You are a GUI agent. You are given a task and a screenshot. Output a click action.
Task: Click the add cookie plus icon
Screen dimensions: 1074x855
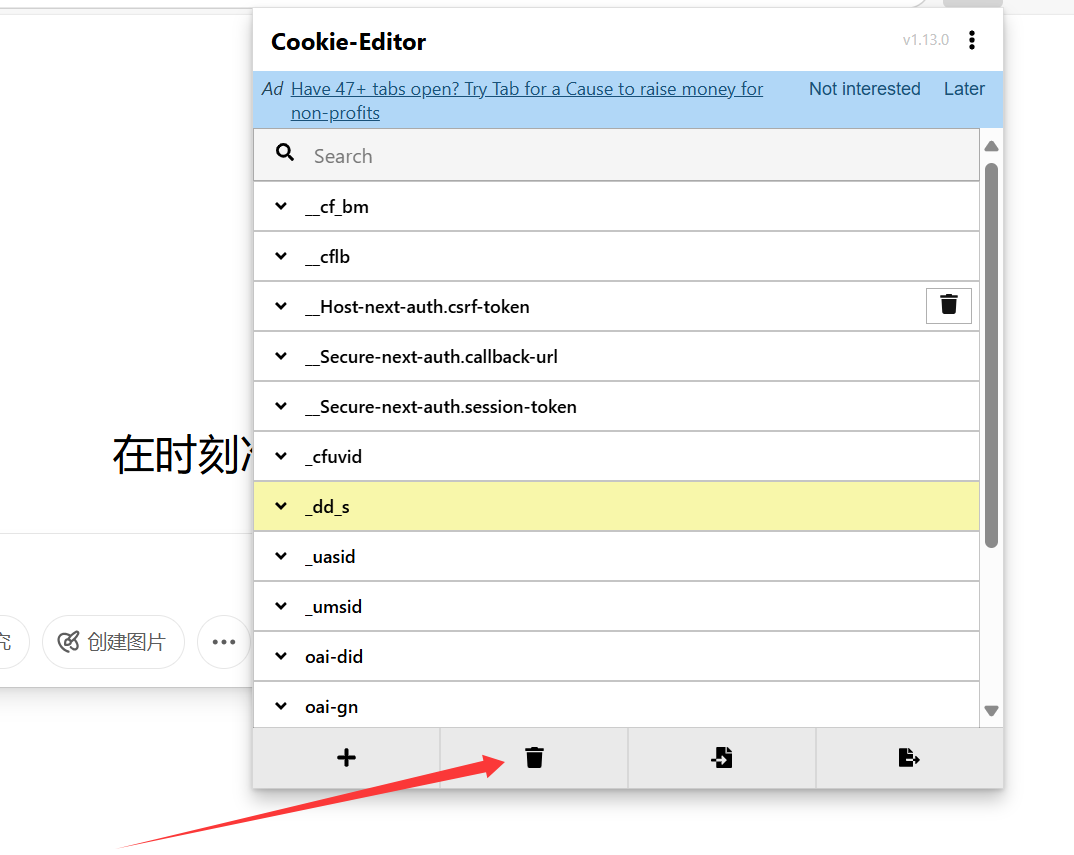point(346,758)
